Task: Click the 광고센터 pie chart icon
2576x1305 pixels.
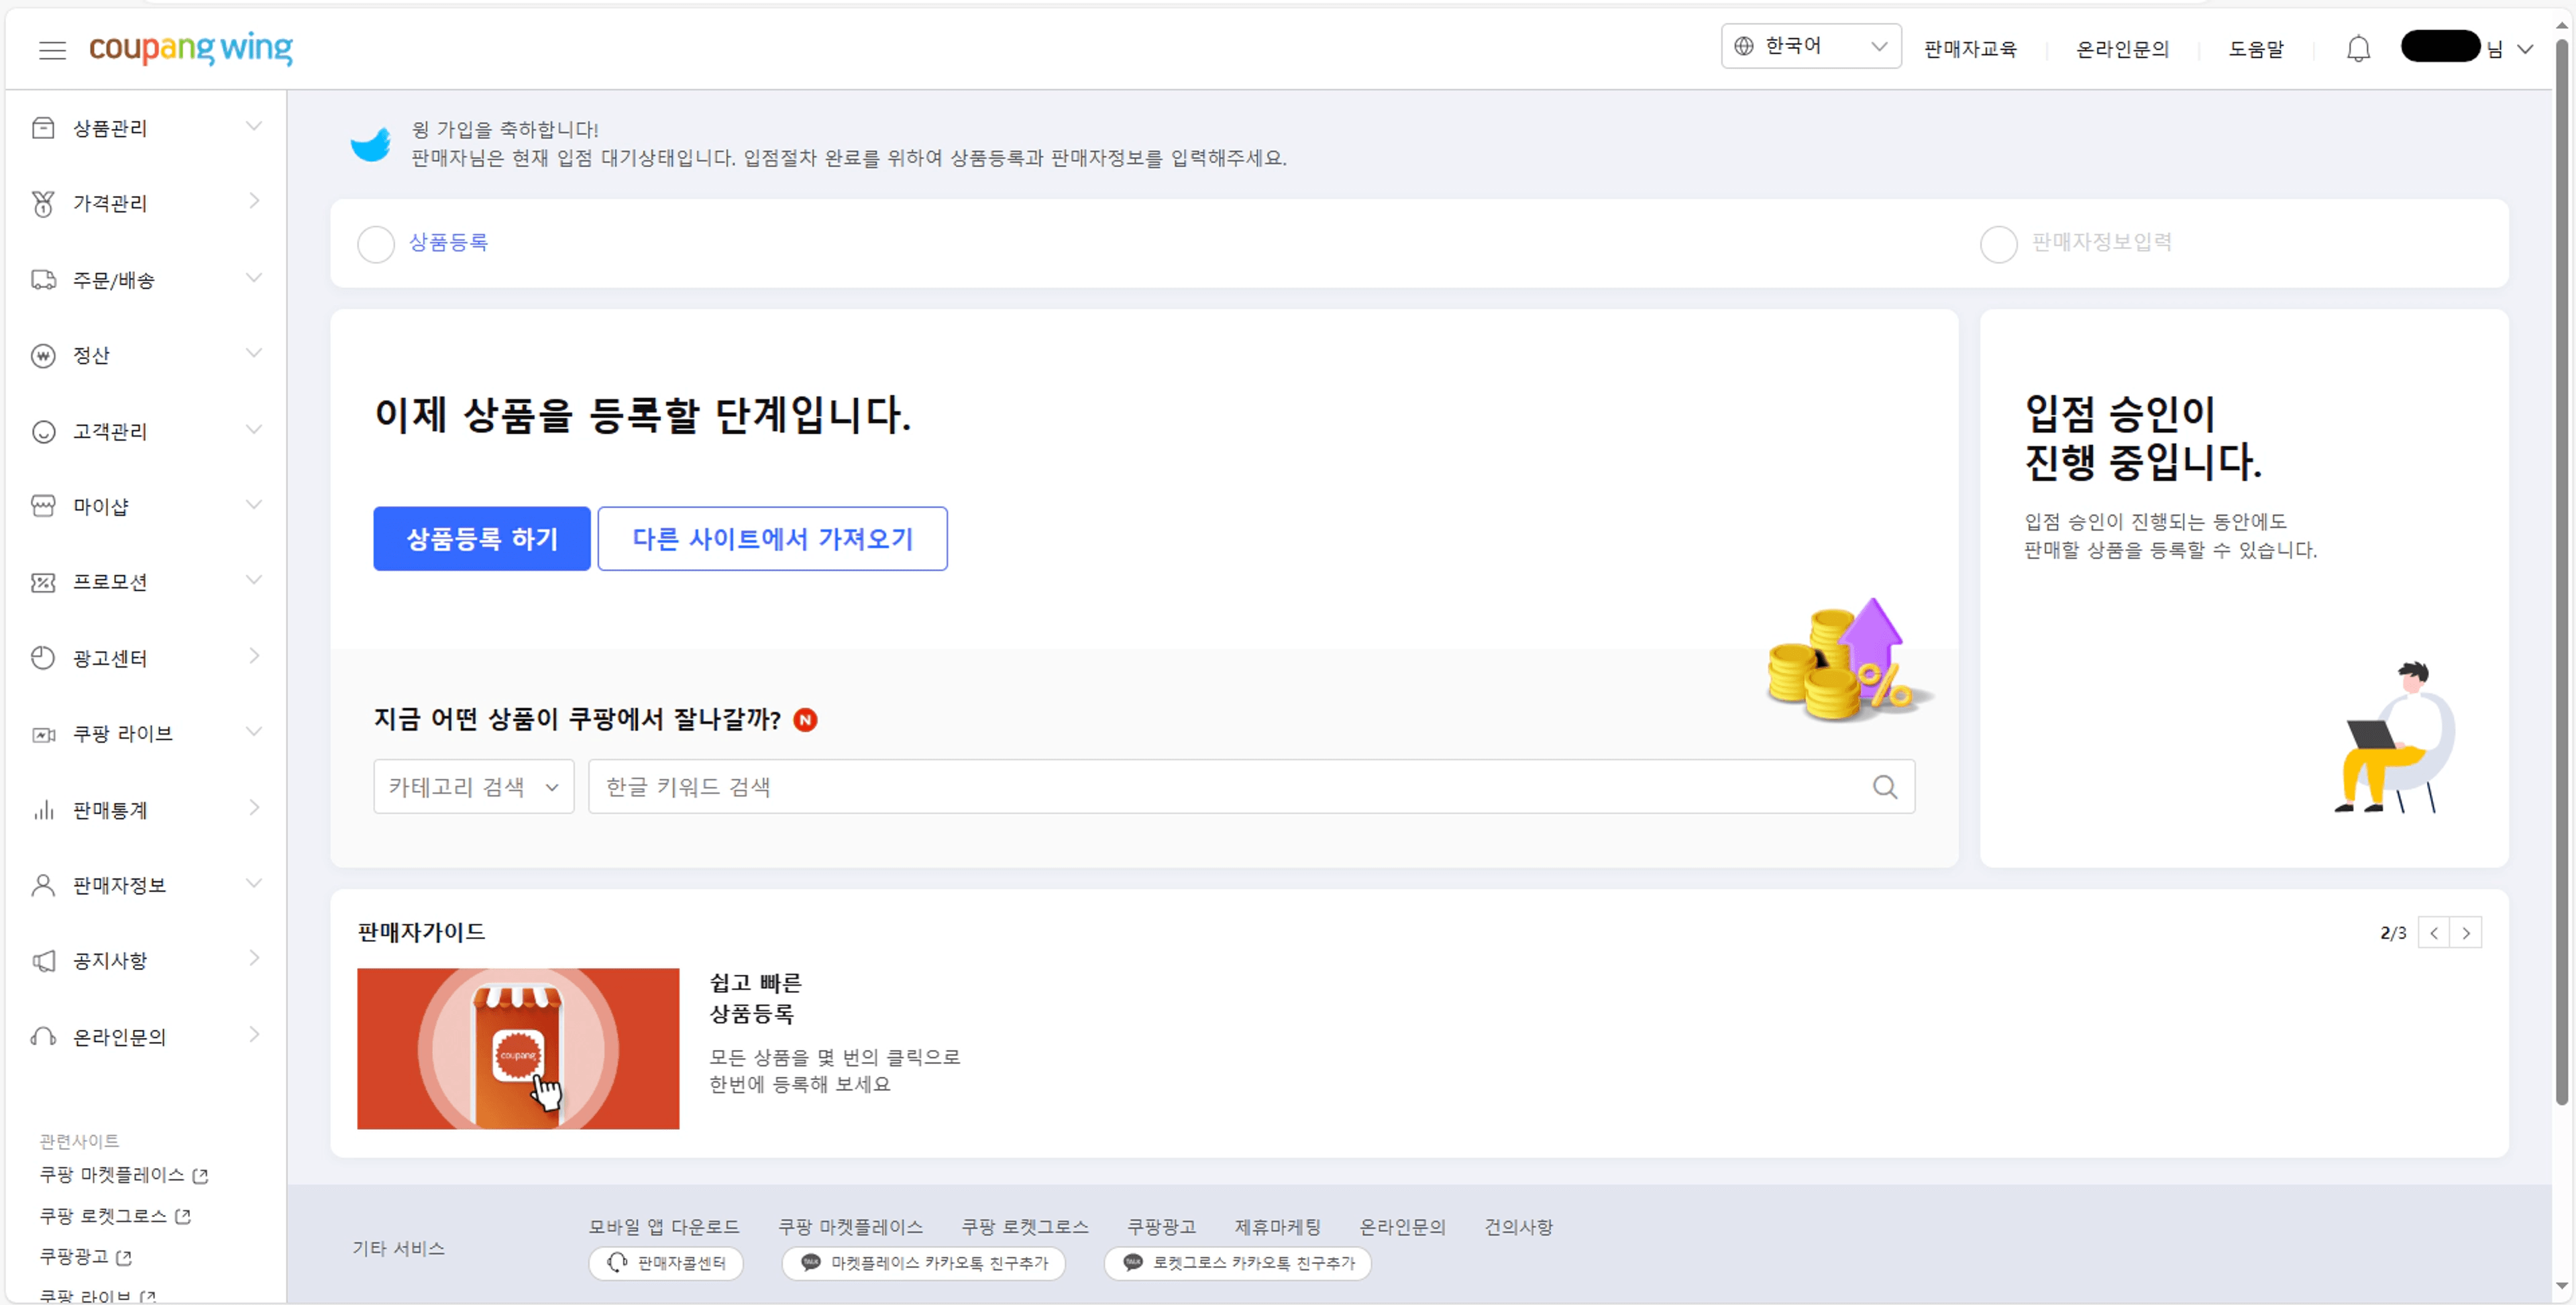Action: 43,658
